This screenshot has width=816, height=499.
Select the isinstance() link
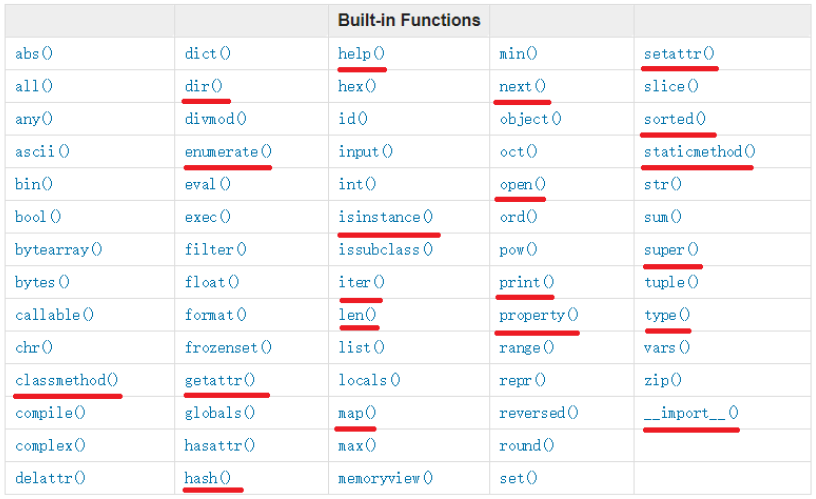[386, 217]
